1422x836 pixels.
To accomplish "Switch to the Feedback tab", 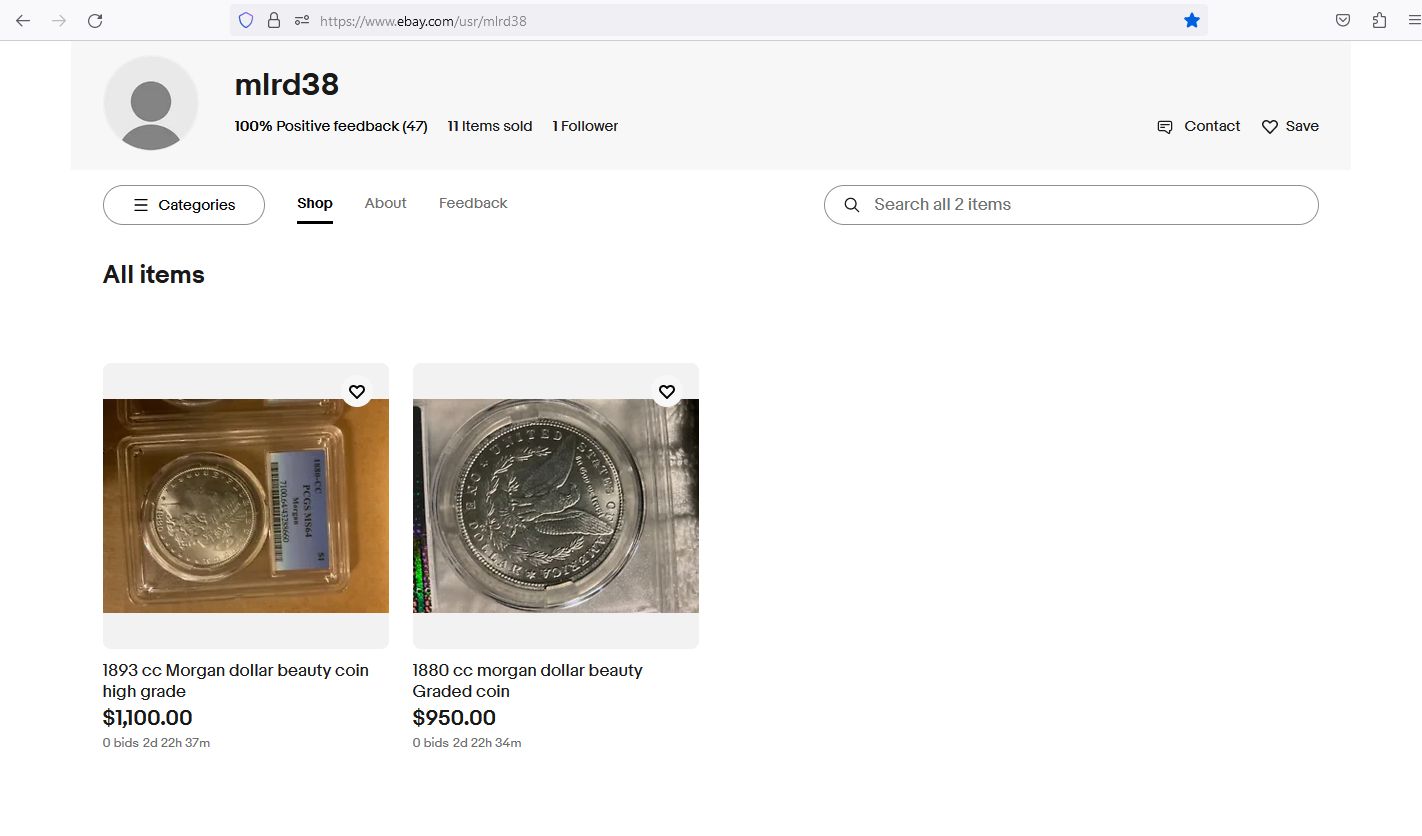I will (x=473, y=203).
